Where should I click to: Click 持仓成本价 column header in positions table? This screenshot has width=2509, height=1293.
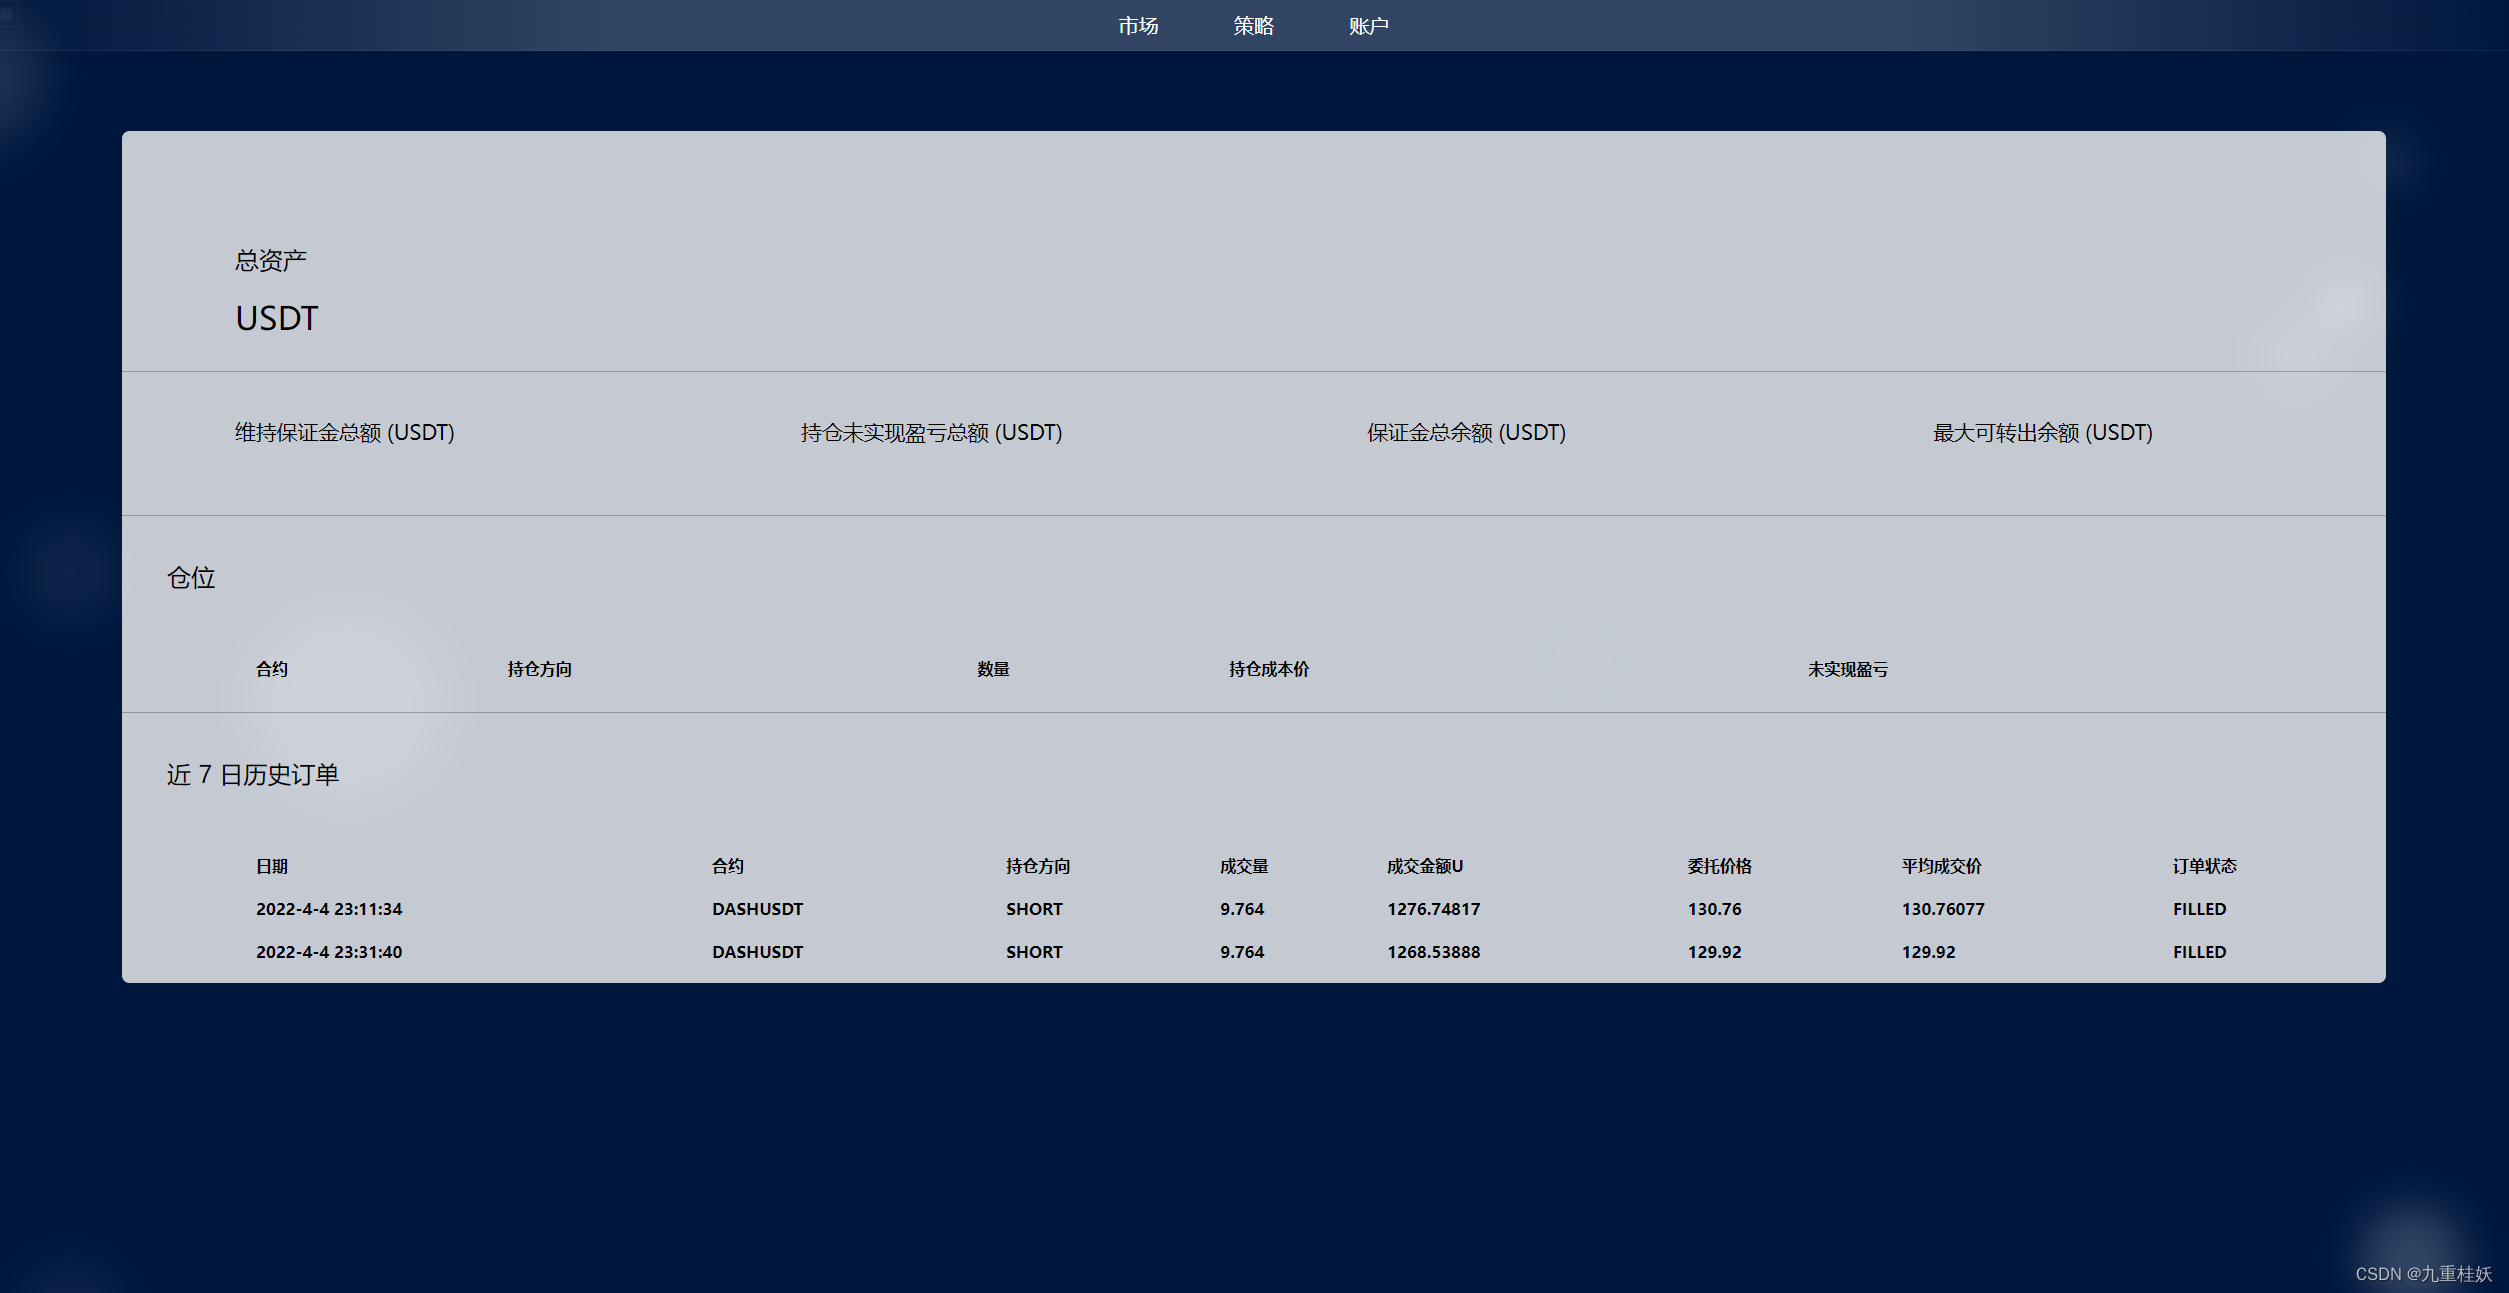pos(1268,669)
